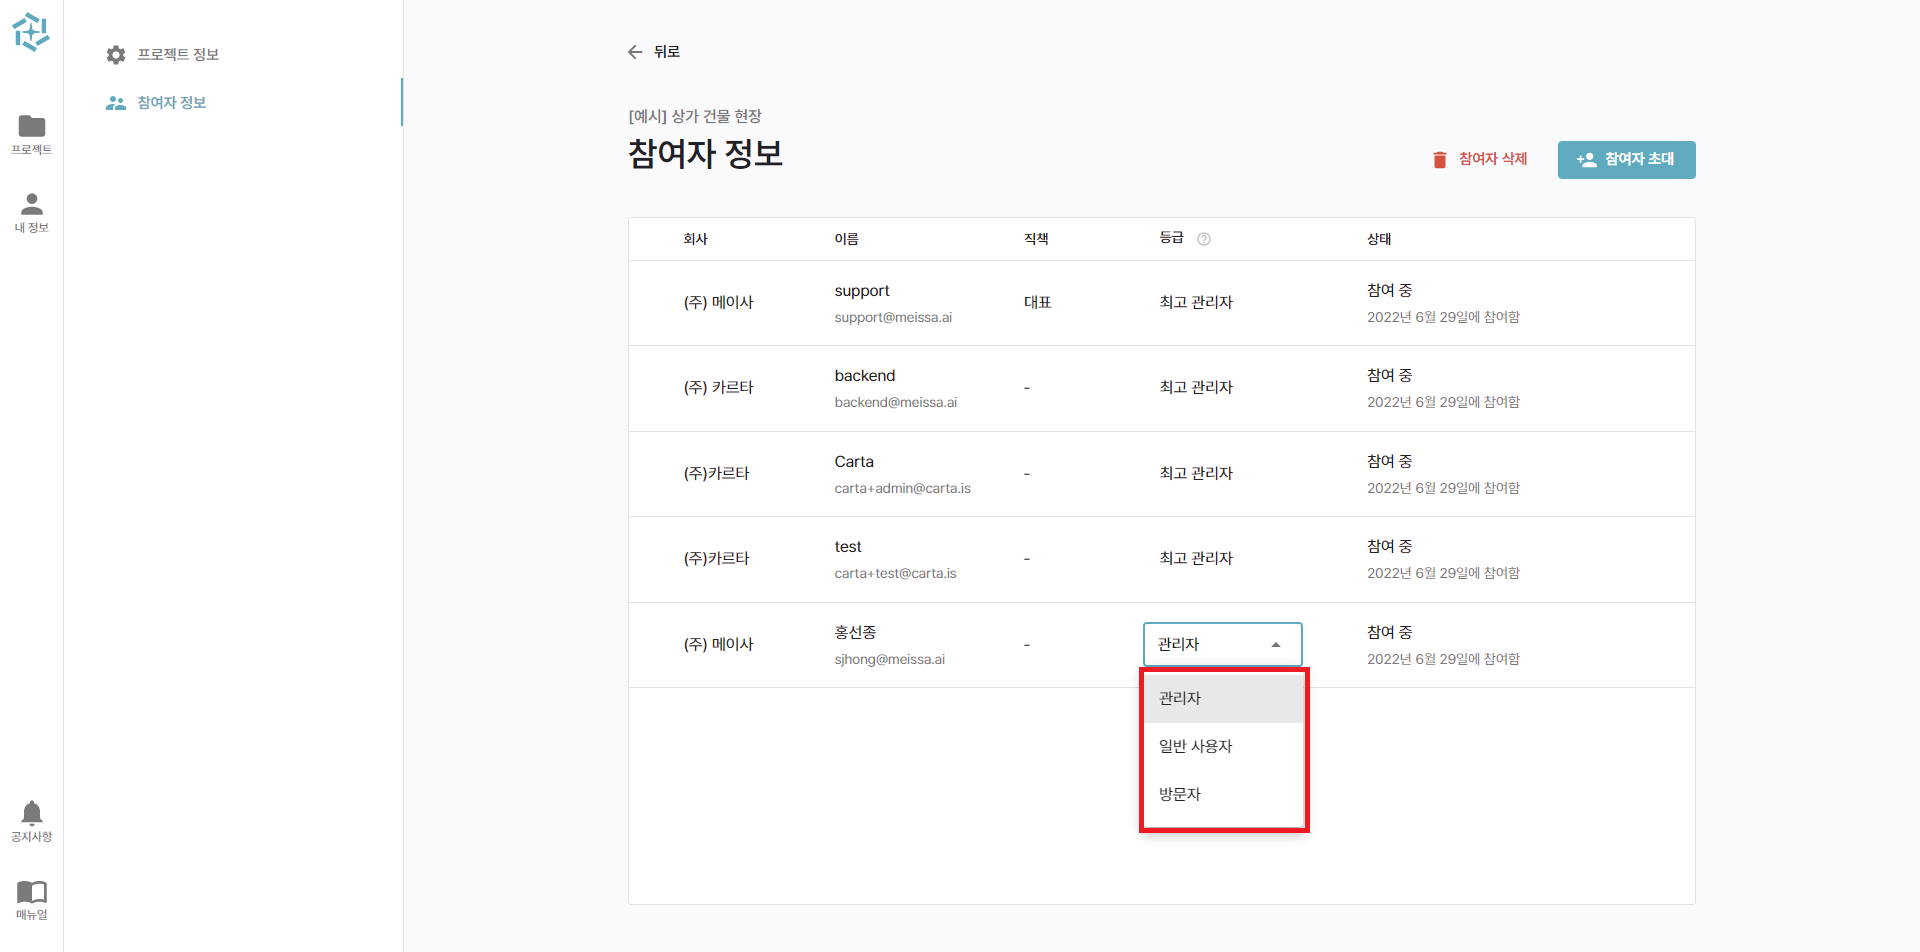
Task: Select 참여자 정보 in the sidebar menu
Action: (172, 102)
